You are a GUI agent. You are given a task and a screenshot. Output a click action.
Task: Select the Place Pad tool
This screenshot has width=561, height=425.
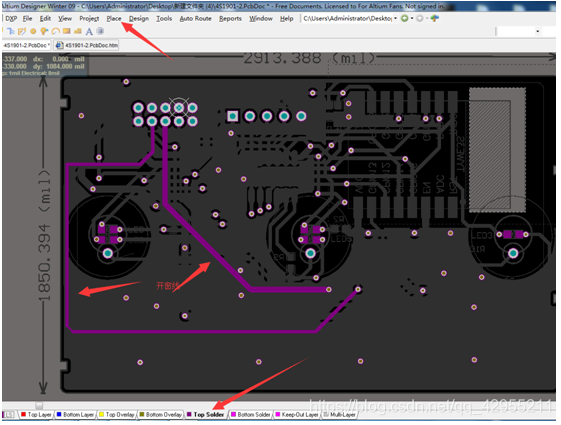[x=33, y=31]
